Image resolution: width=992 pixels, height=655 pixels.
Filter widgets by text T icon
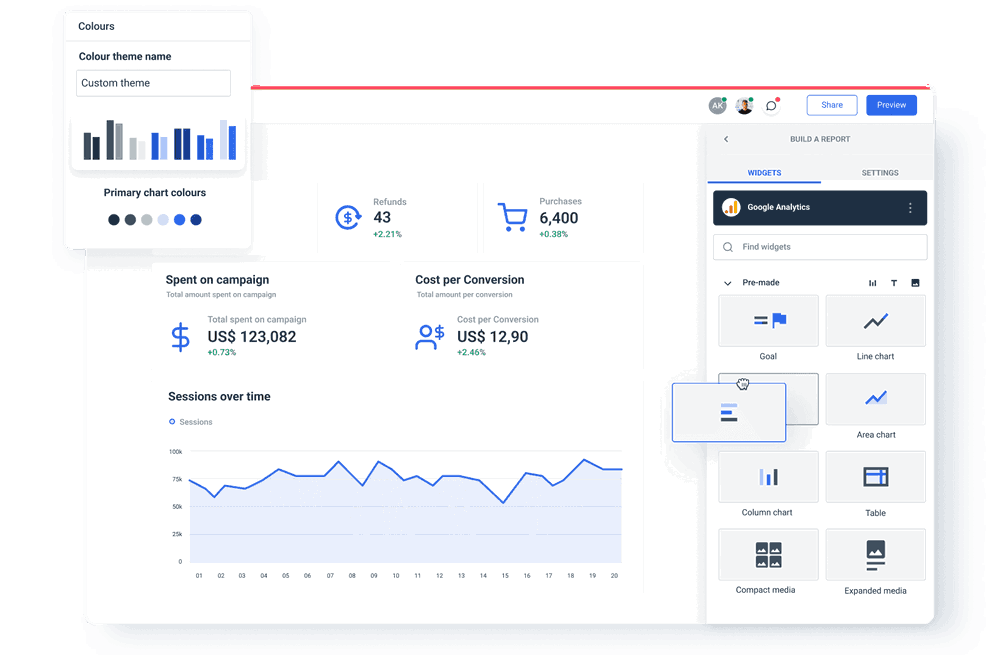click(x=894, y=283)
